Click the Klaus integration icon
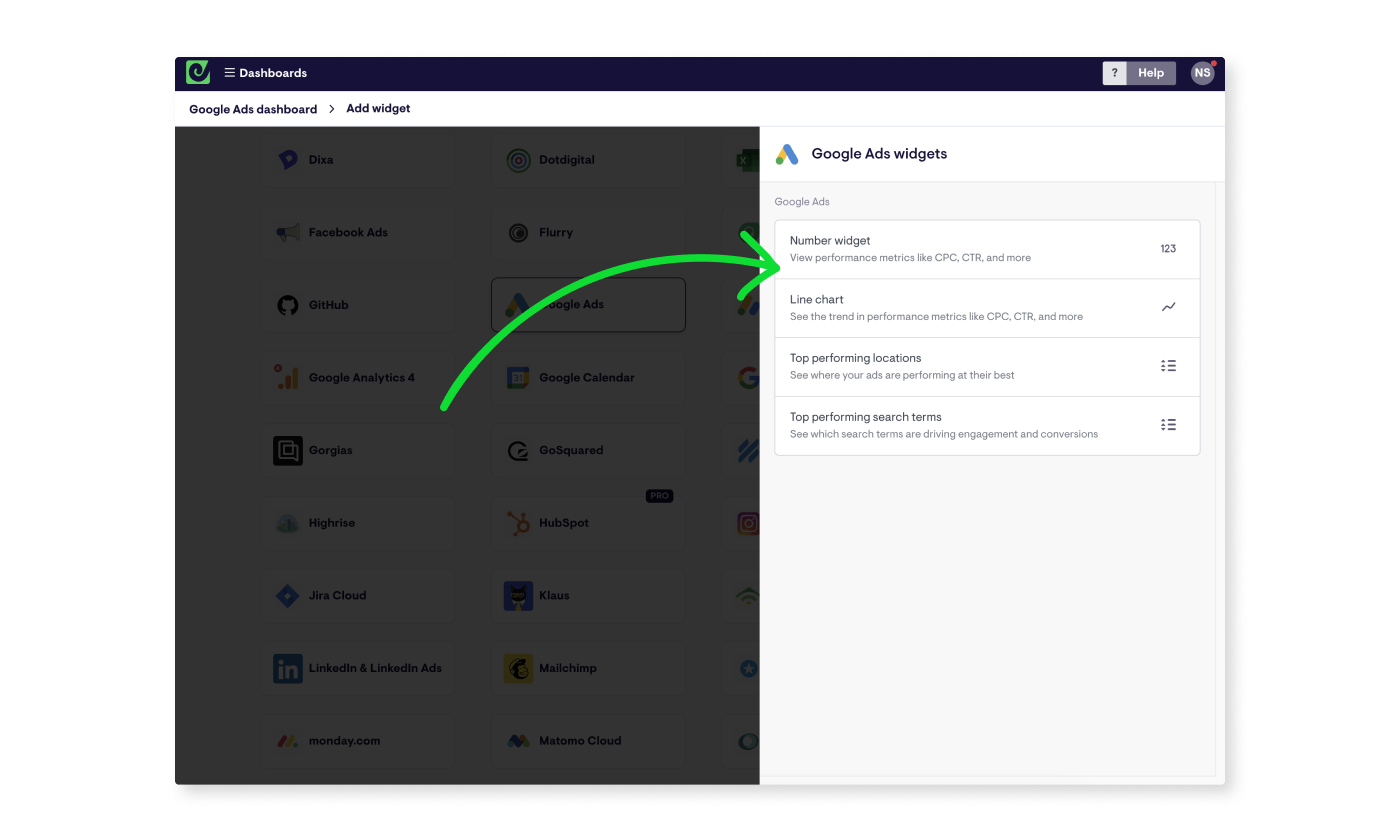Image resolution: width=1400 pixels, height=840 pixels. point(518,596)
